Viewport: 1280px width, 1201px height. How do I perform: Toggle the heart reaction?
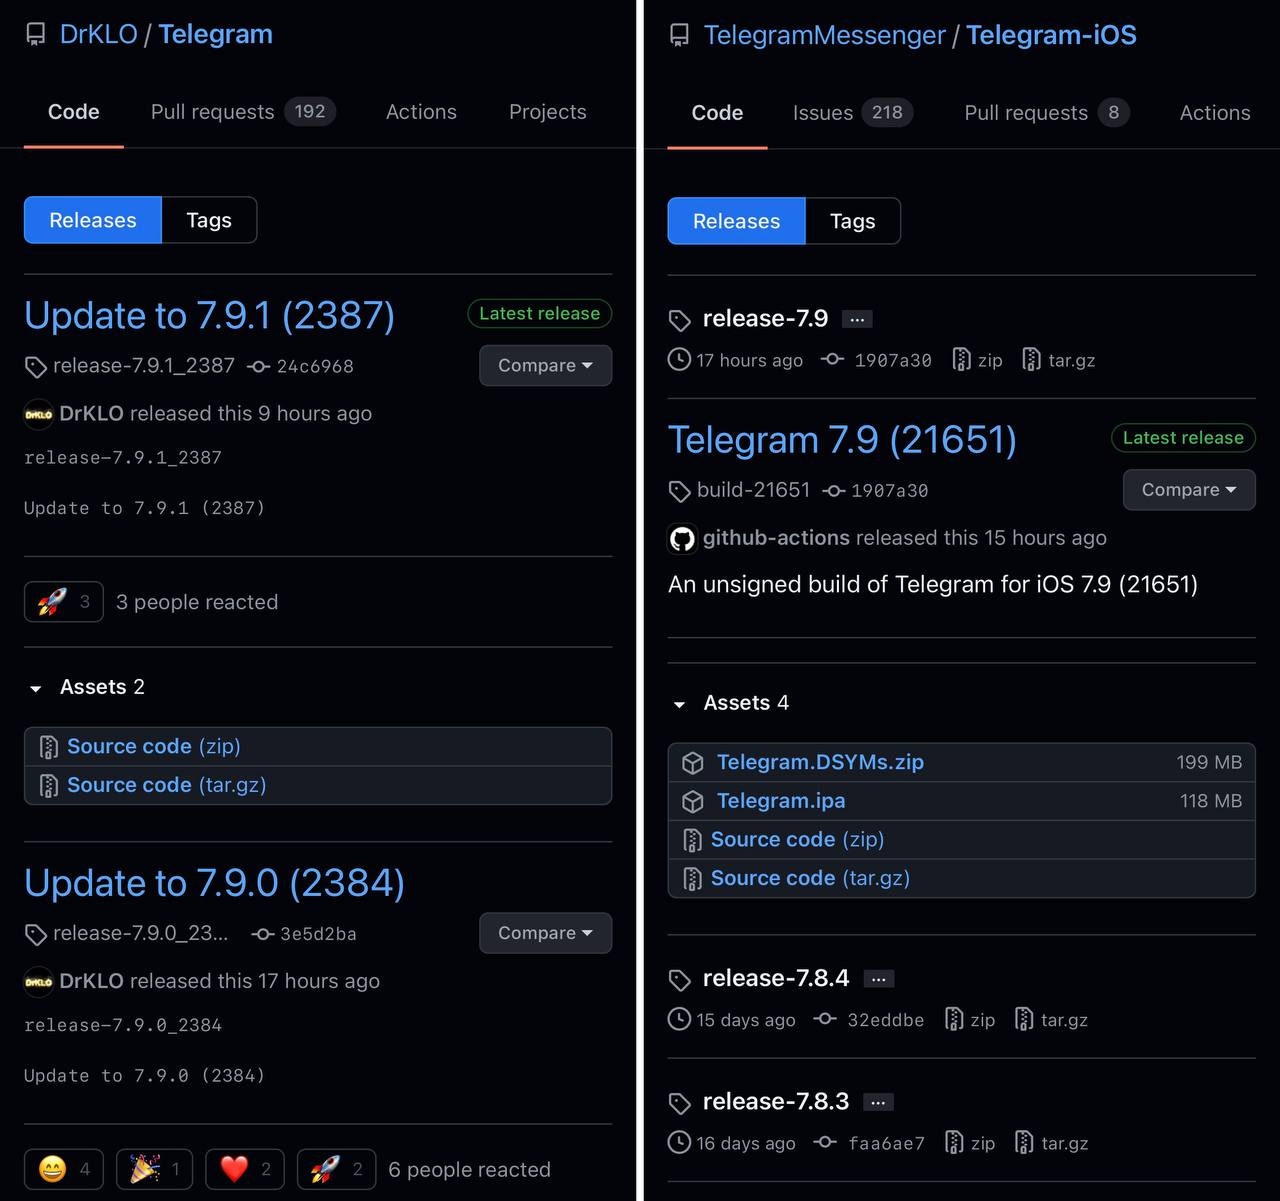click(x=245, y=1169)
